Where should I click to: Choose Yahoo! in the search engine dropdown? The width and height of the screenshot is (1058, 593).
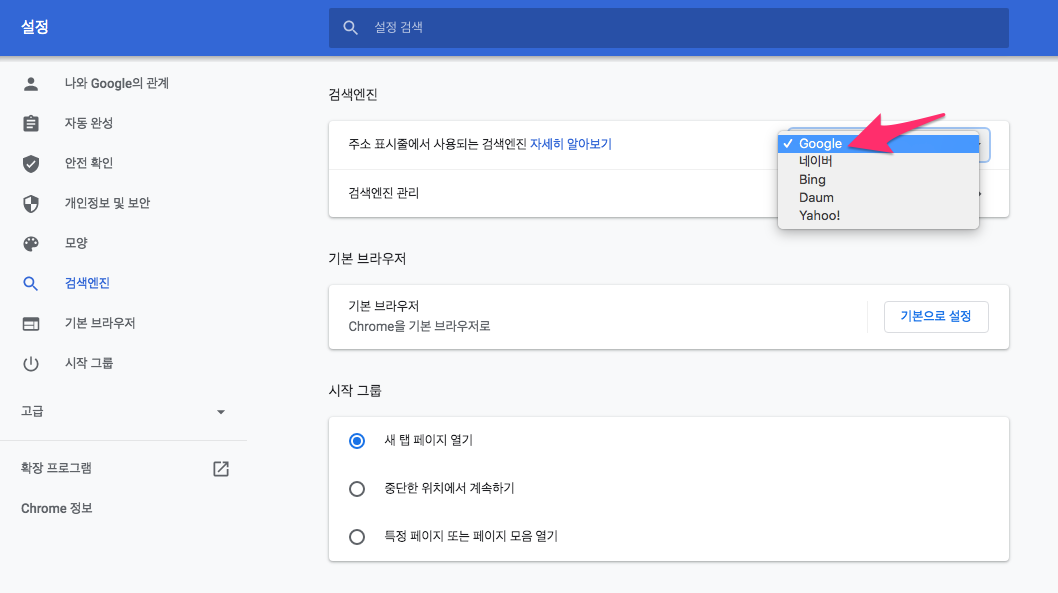point(878,216)
